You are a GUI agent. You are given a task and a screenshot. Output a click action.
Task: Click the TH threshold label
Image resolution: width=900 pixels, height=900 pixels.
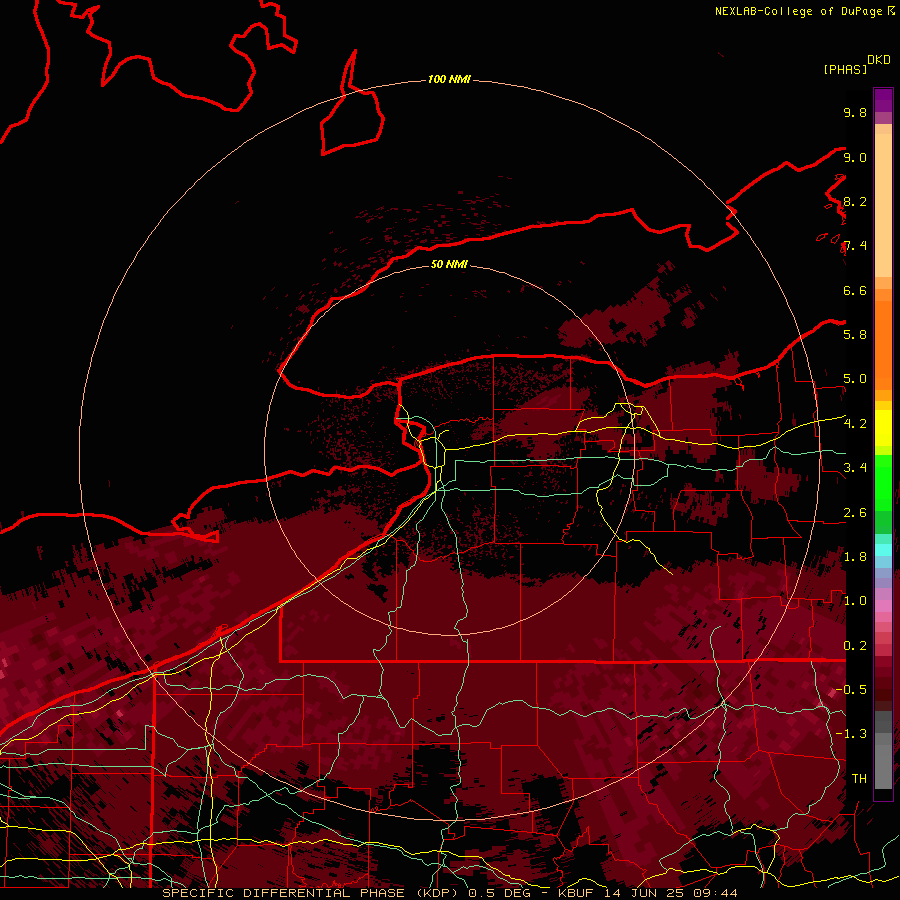pyautogui.click(x=859, y=779)
